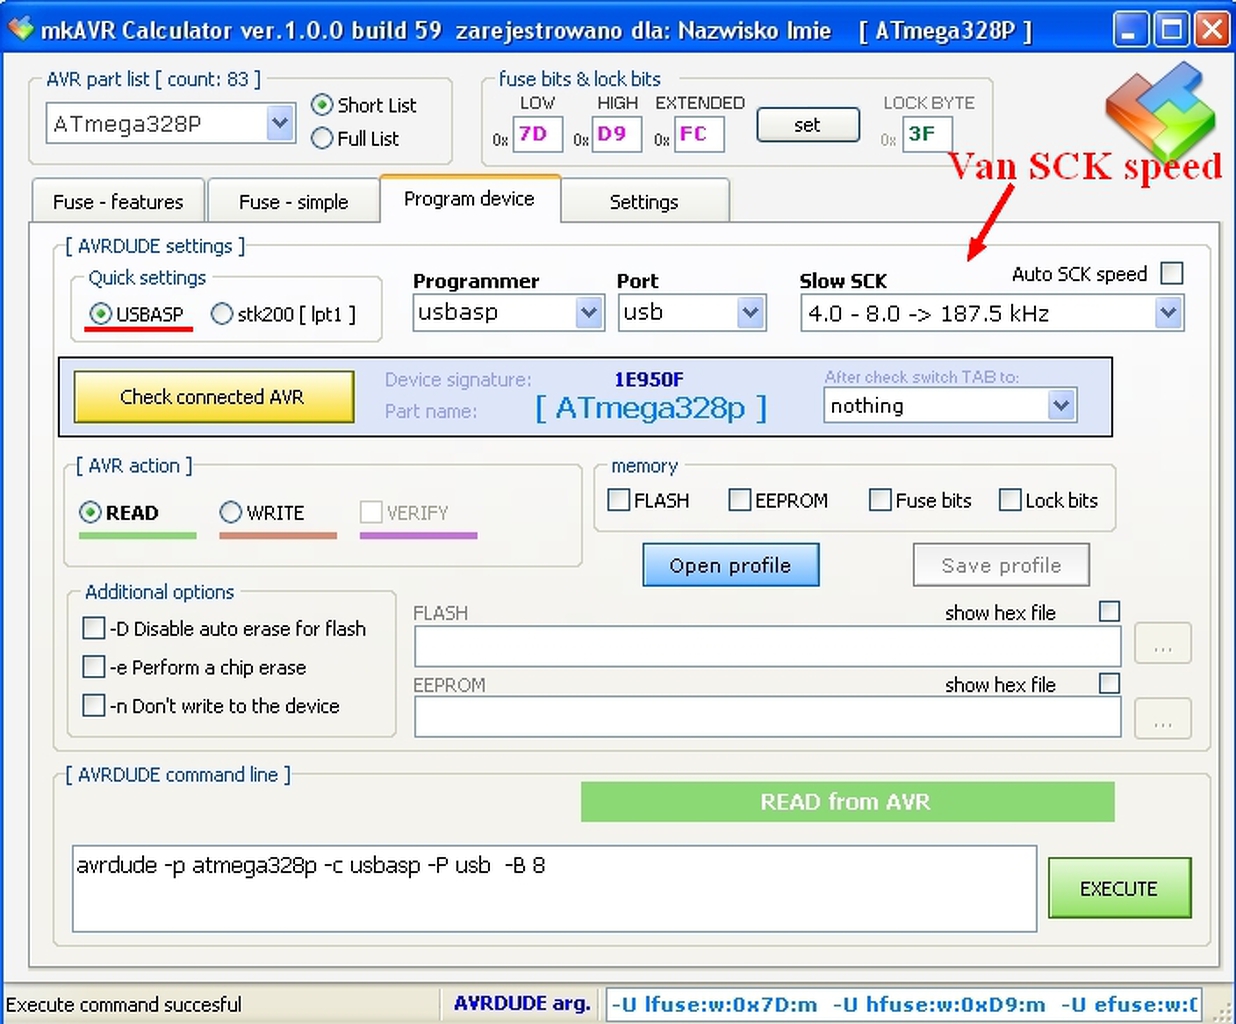1236x1024 pixels.
Task: Open the After check switch TAB dropdown
Action: [x=1061, y=405]
